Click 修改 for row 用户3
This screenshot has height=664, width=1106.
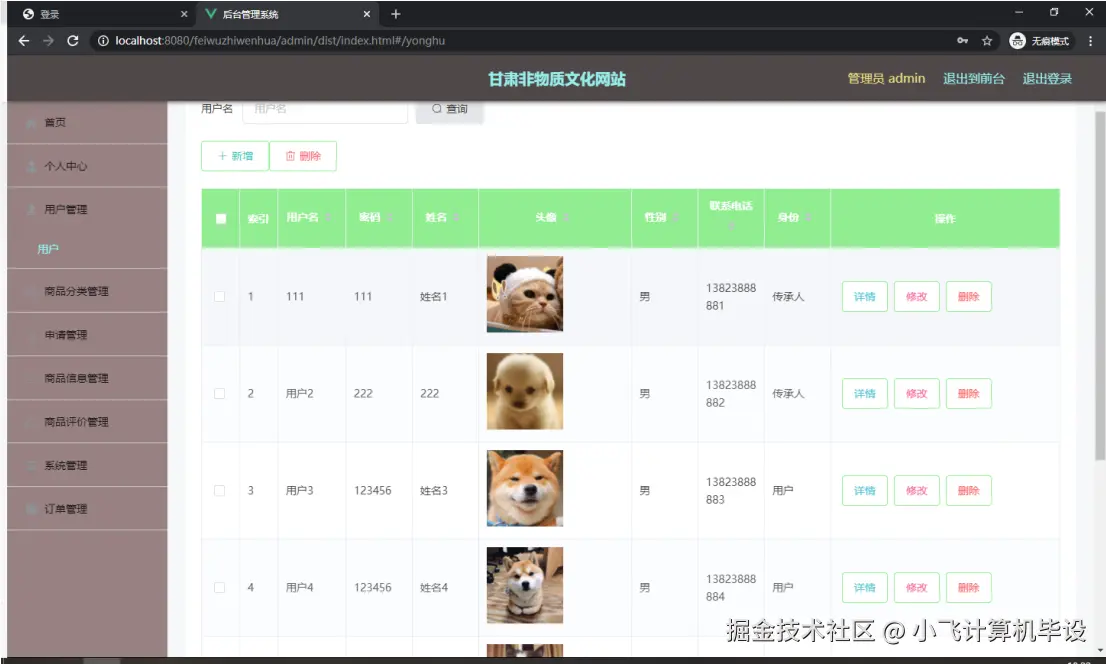[x=916, y=490]
